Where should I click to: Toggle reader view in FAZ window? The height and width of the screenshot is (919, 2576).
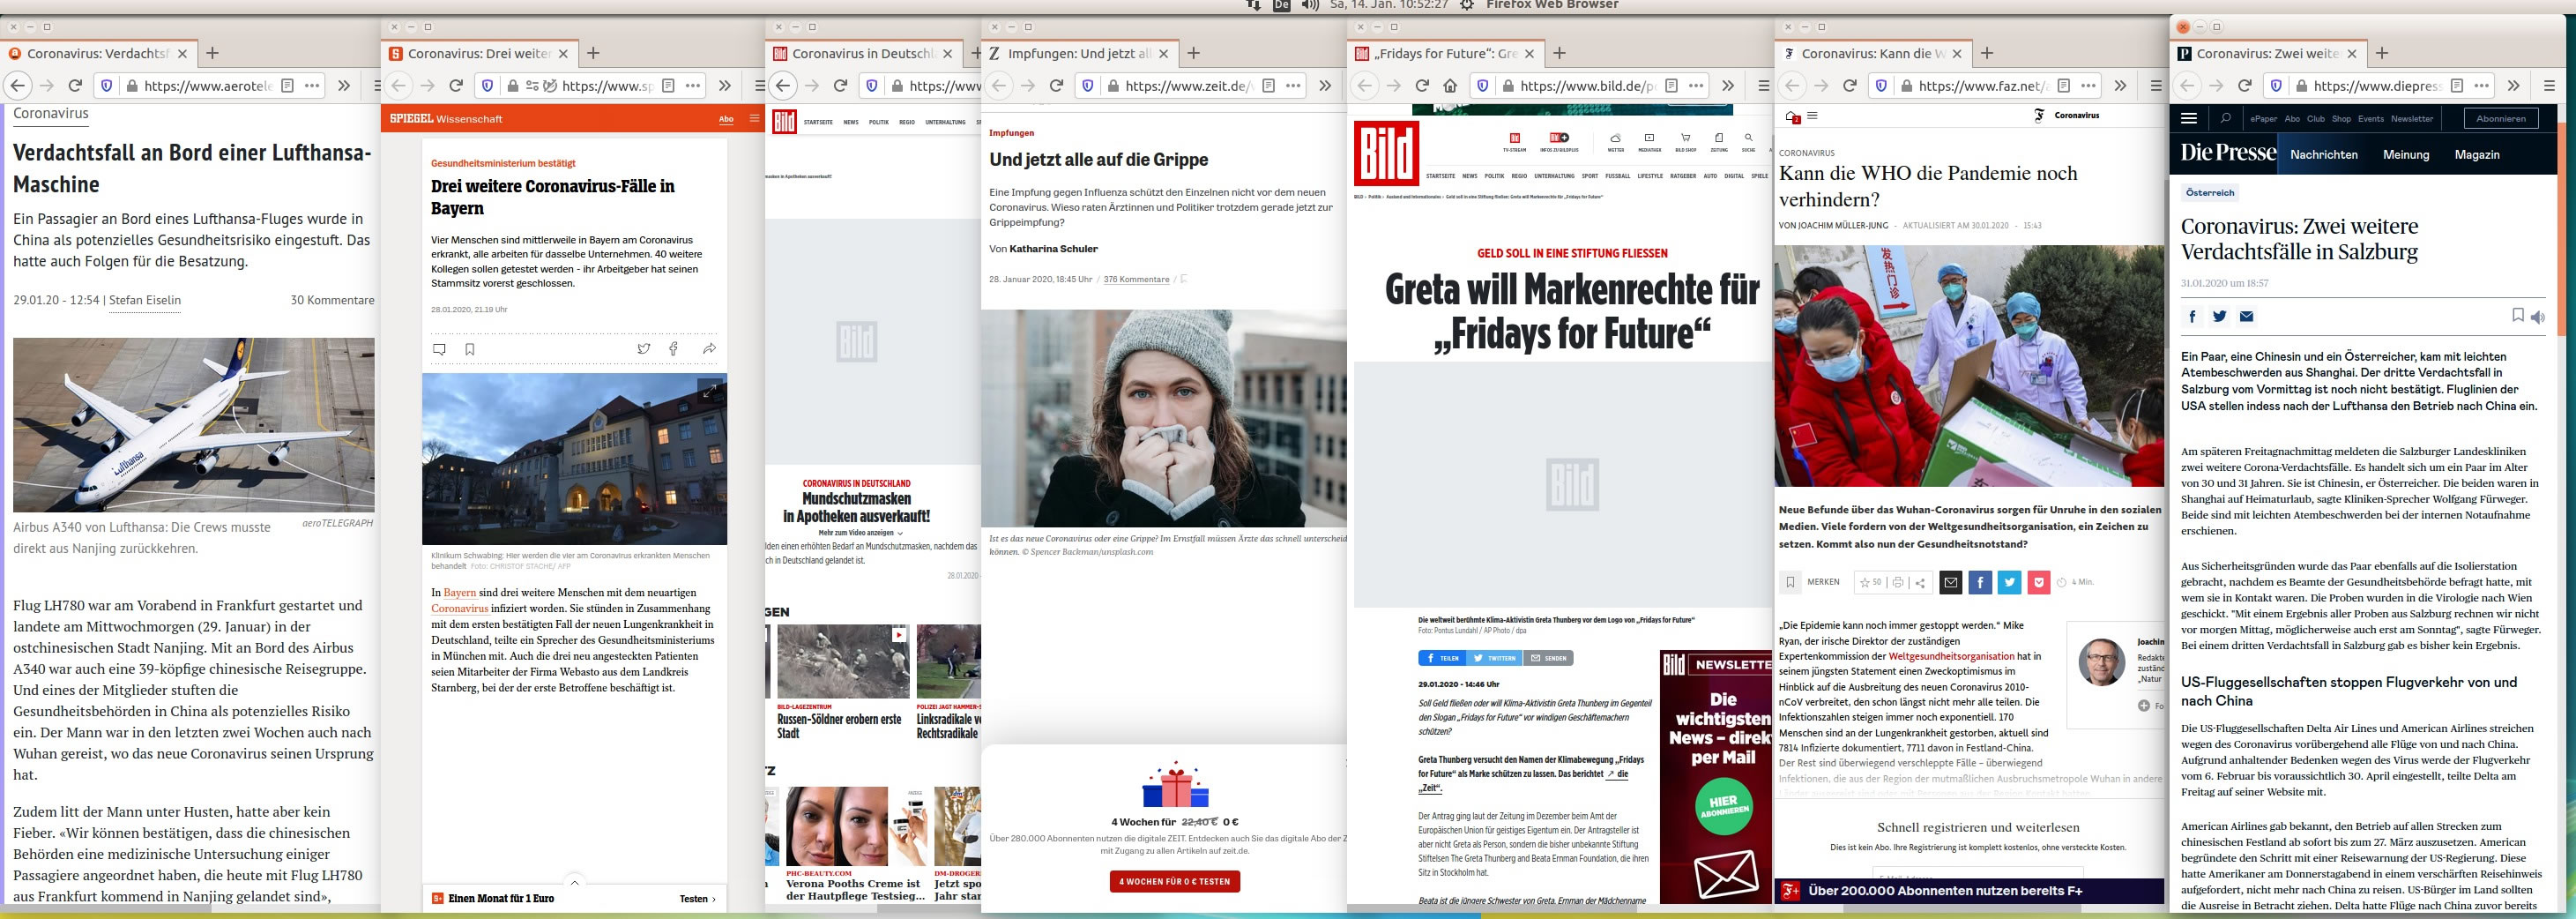[2063, 86]
